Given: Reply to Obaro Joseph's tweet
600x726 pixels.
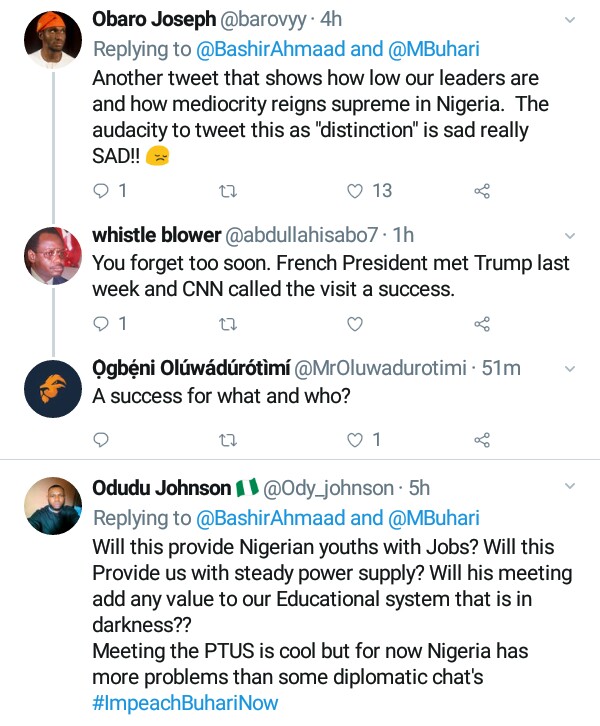Looking at the screenshot, I should (x=100, y=191).
